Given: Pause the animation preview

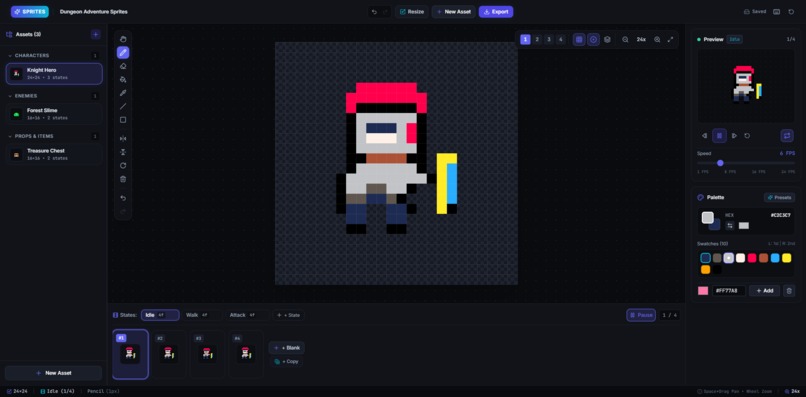Looking at the screenshot, I should click(719, 136).
